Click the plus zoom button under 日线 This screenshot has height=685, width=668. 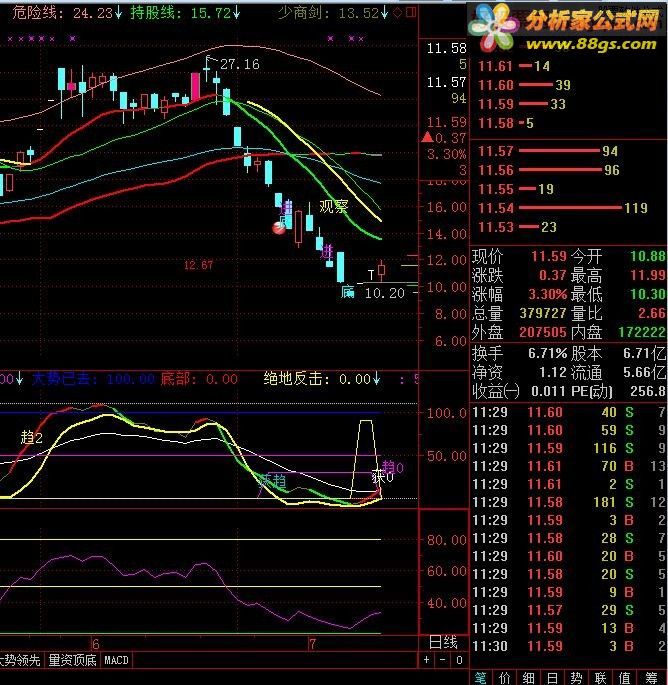pyautogui.click(x=427, y=660)
